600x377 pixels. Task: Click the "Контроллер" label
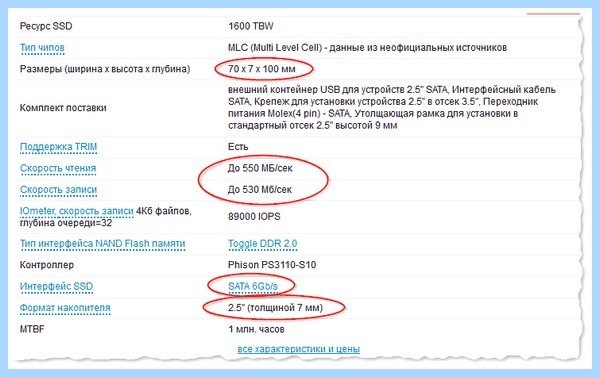[47, 265]
